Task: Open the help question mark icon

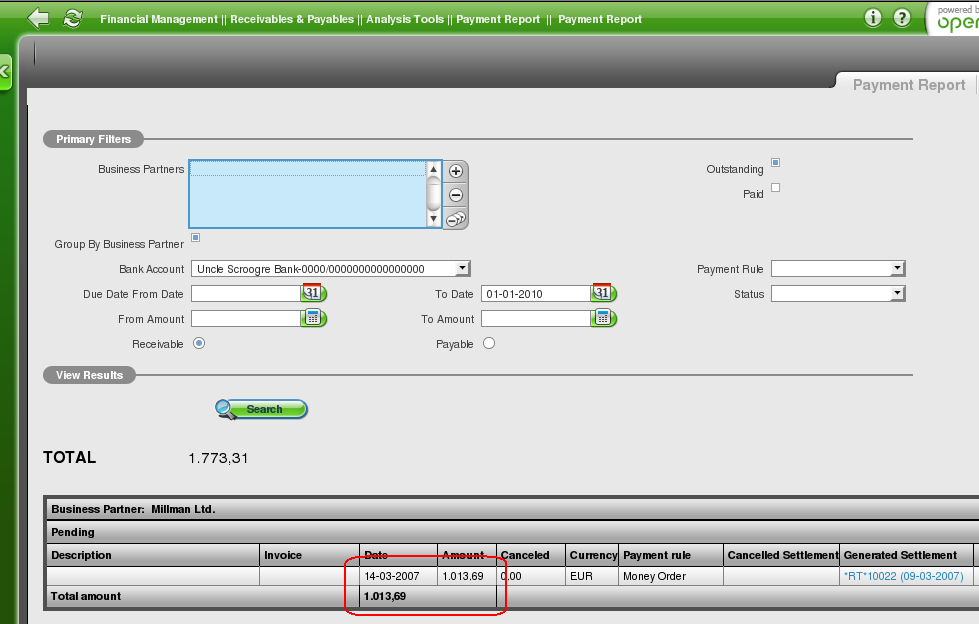Action: click(x=902, y=17)
